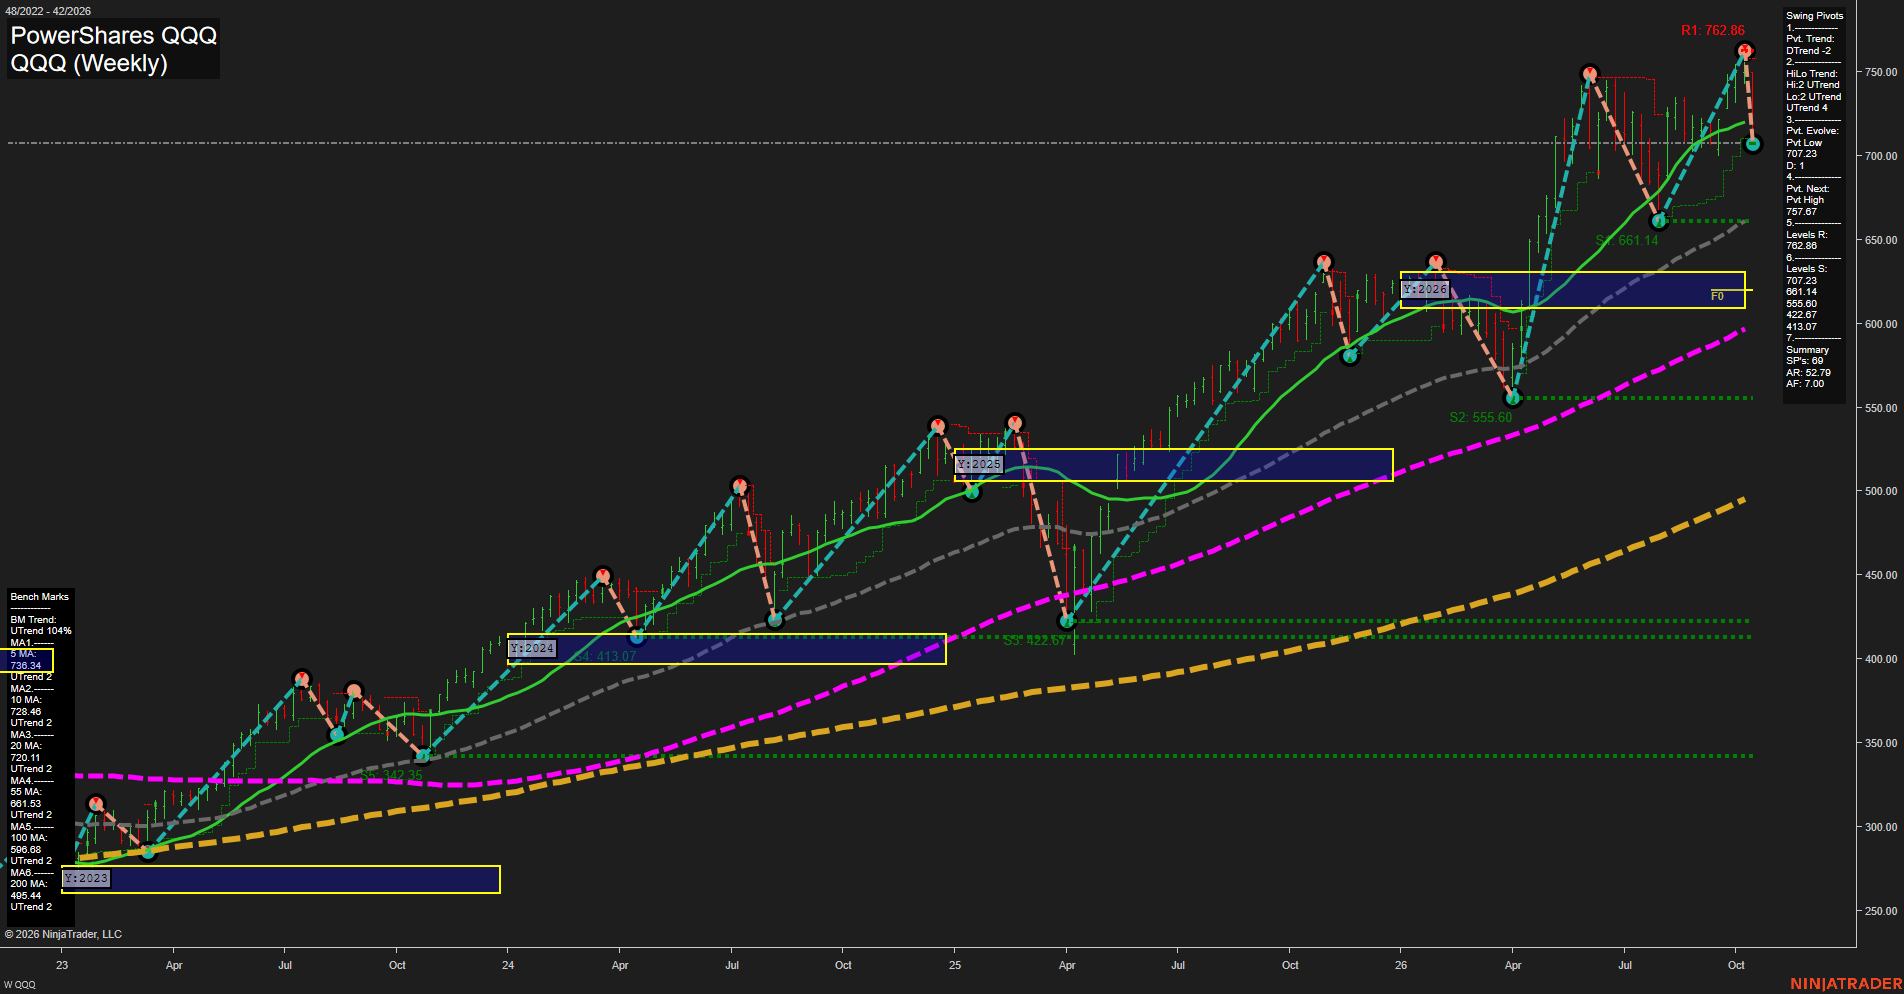Select the QQQ (Weekly) interval label
This screenshot has width=1904, height=994.
[x=89, y=63]
